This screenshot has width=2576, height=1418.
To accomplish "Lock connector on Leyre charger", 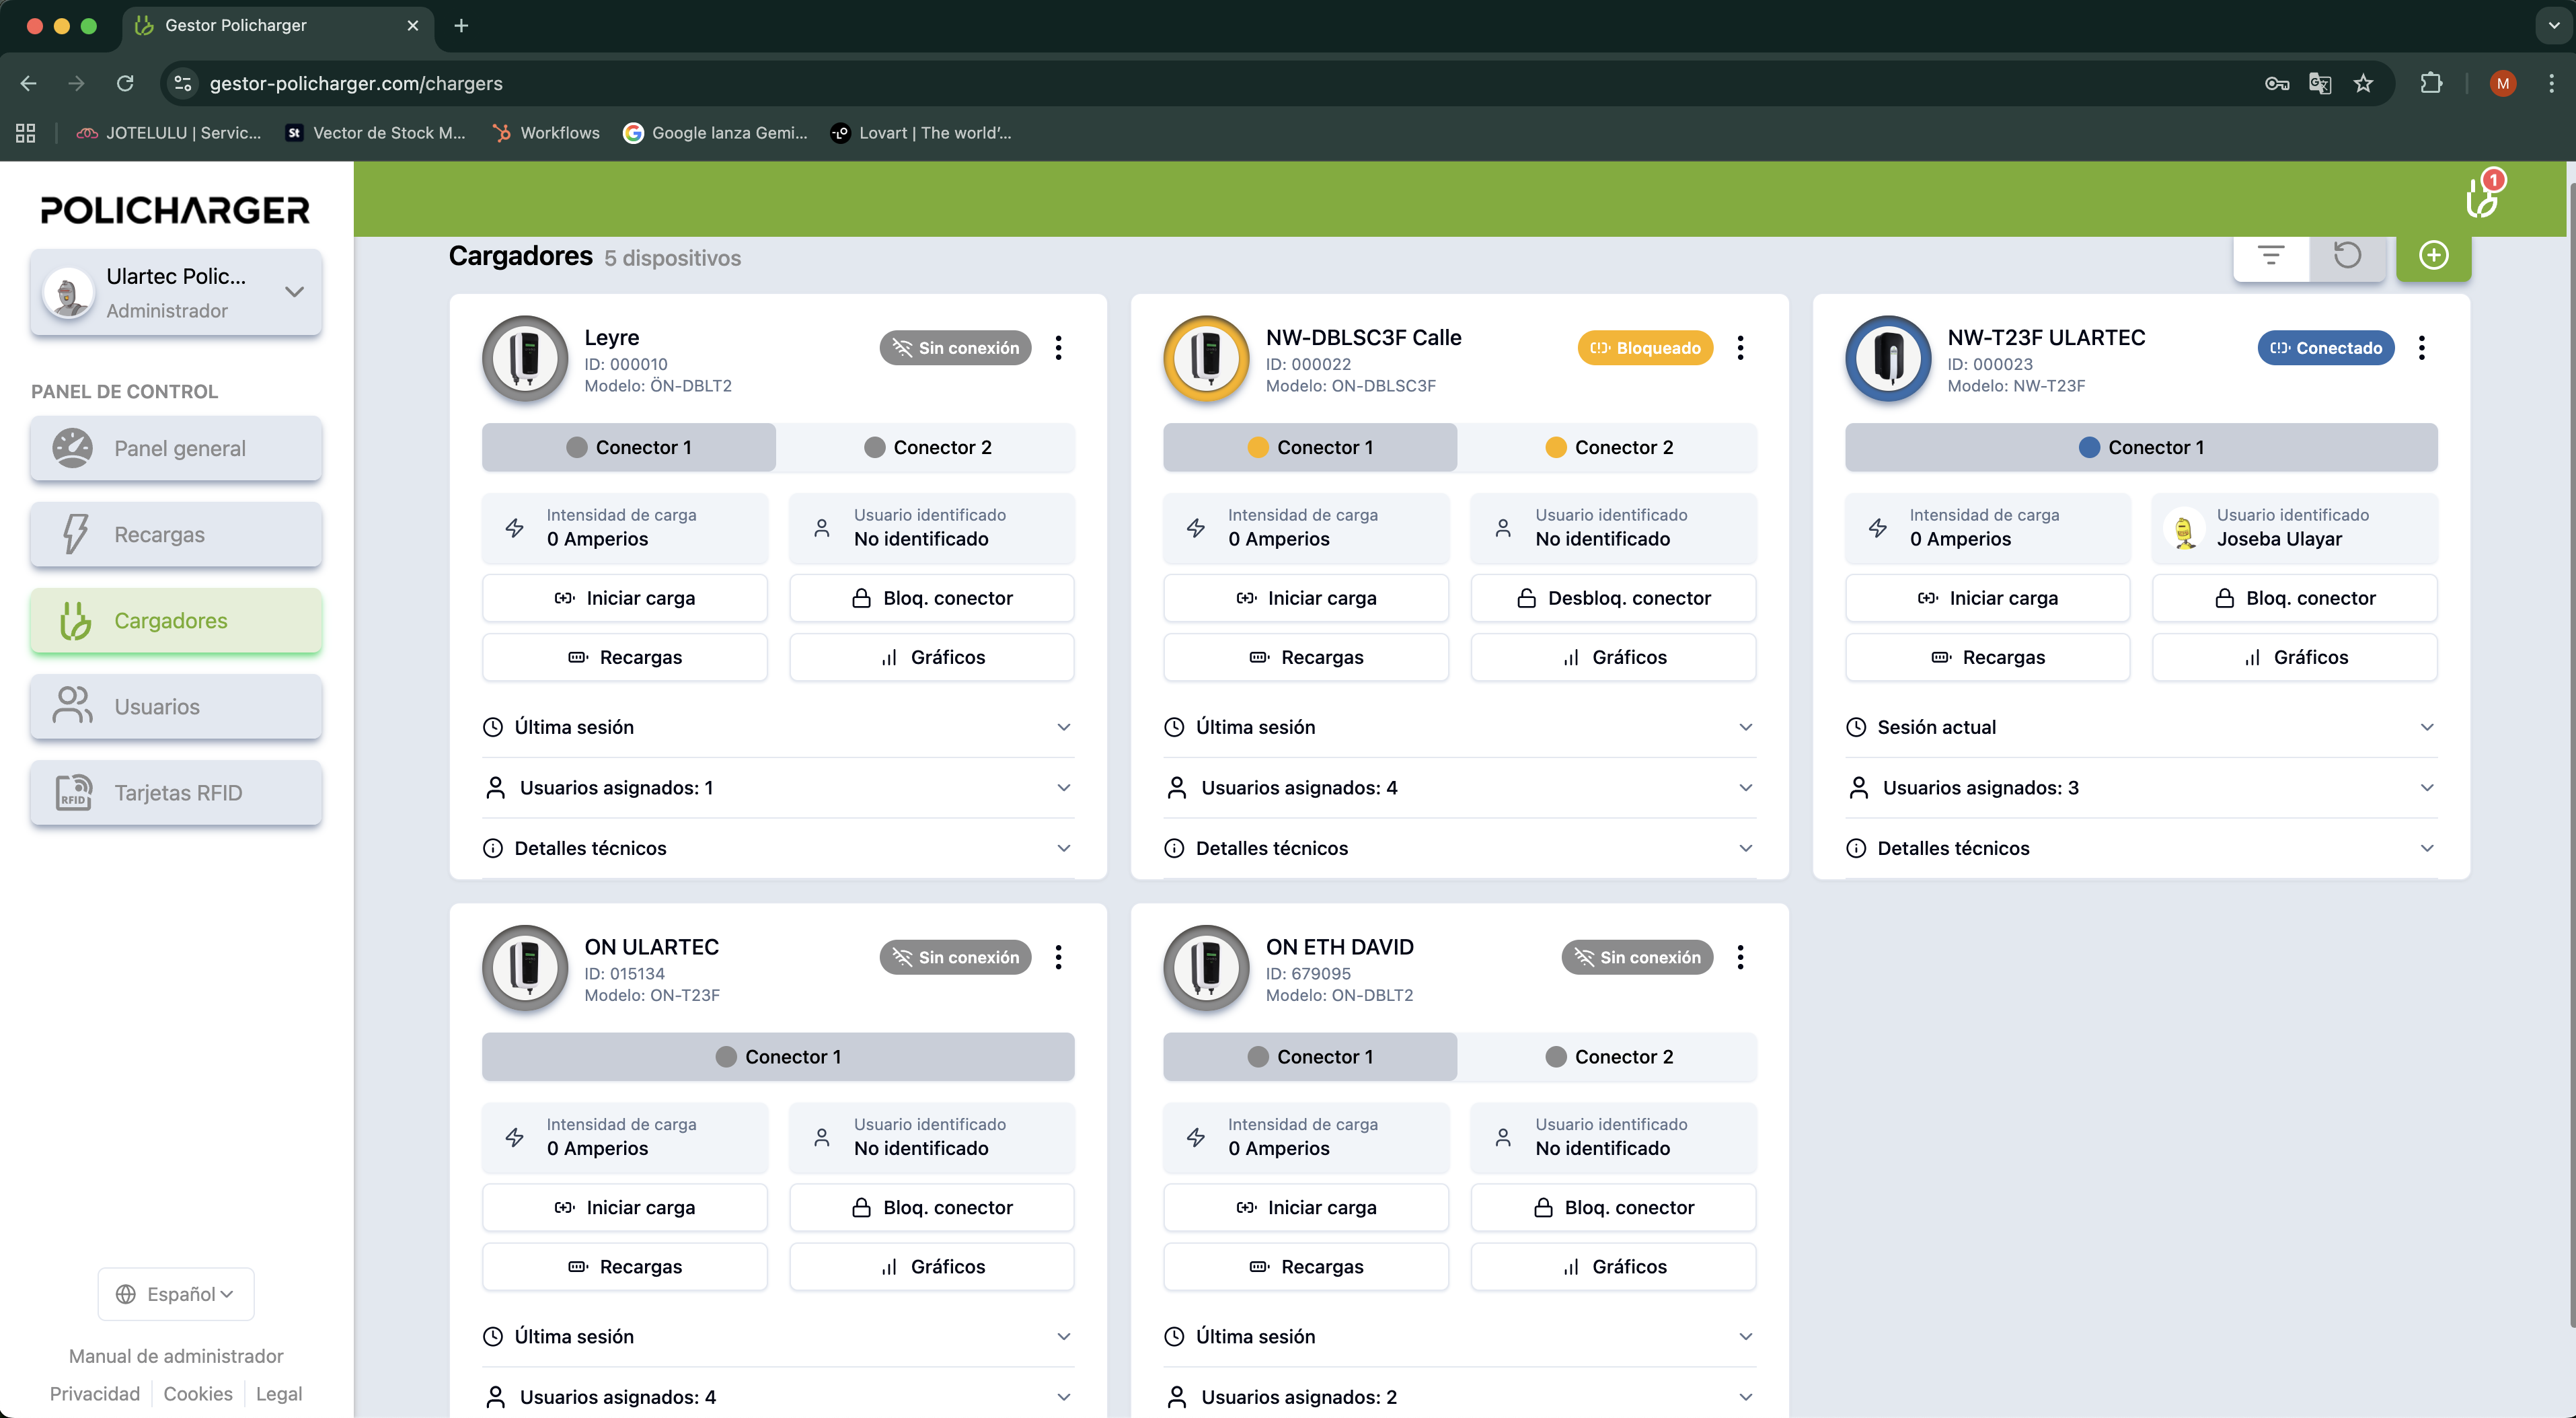I will click(931, 598).
